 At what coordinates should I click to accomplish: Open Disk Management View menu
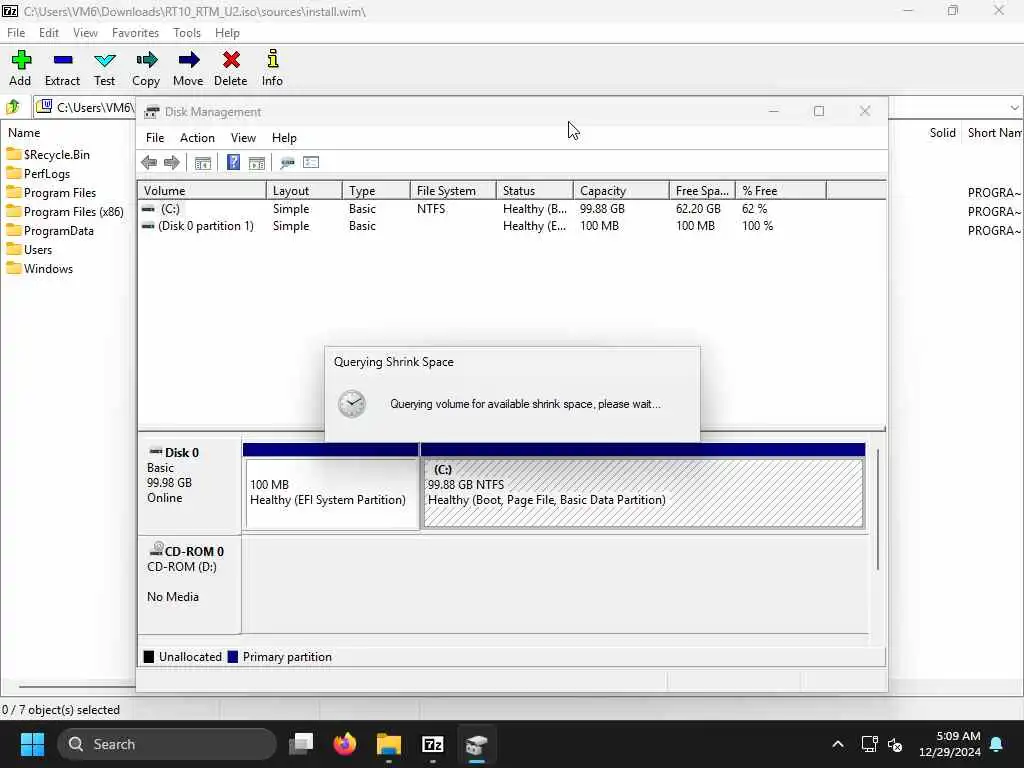(243, 138)
